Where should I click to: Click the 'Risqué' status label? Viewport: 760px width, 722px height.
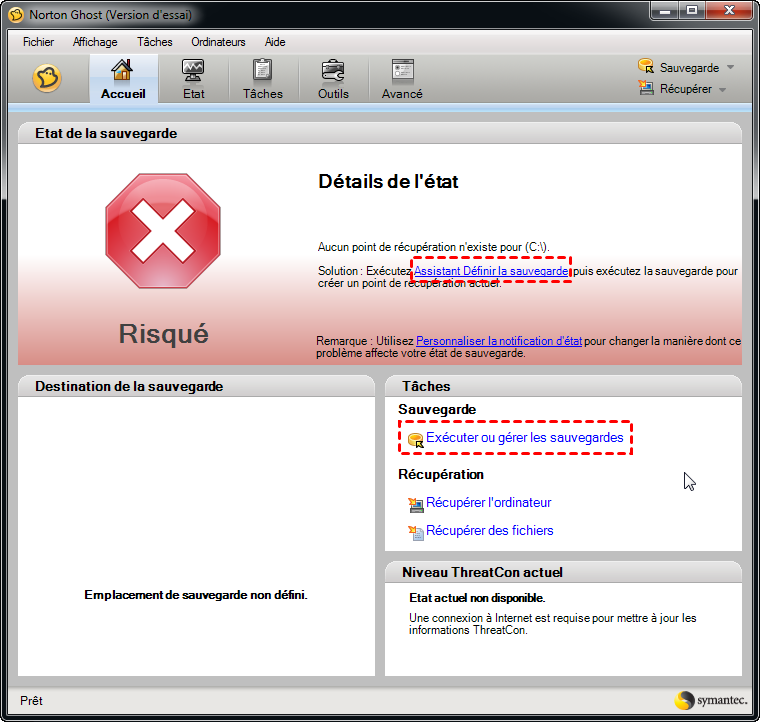pyautogui.click(x=163, y=334)
